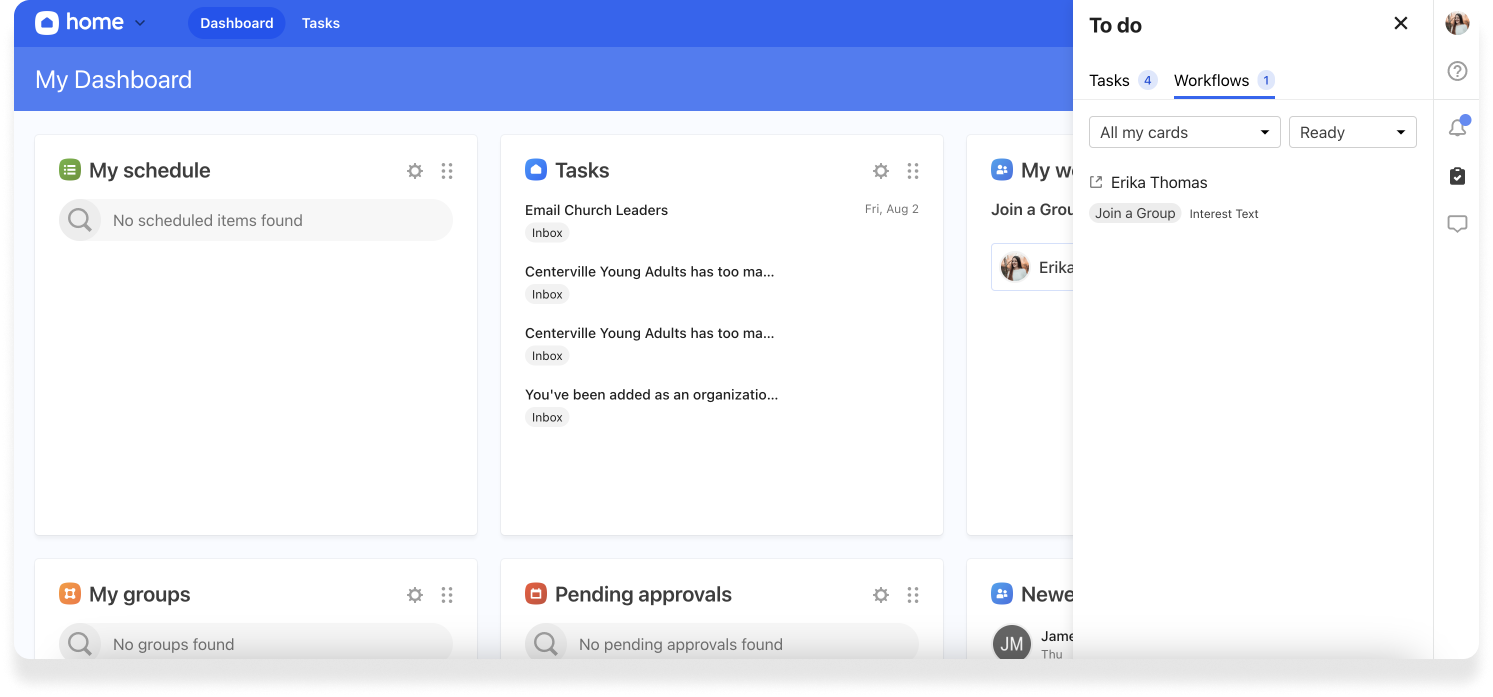
Task: Switch to the Tasks tab in To do panel
Action: [1109, 80]
